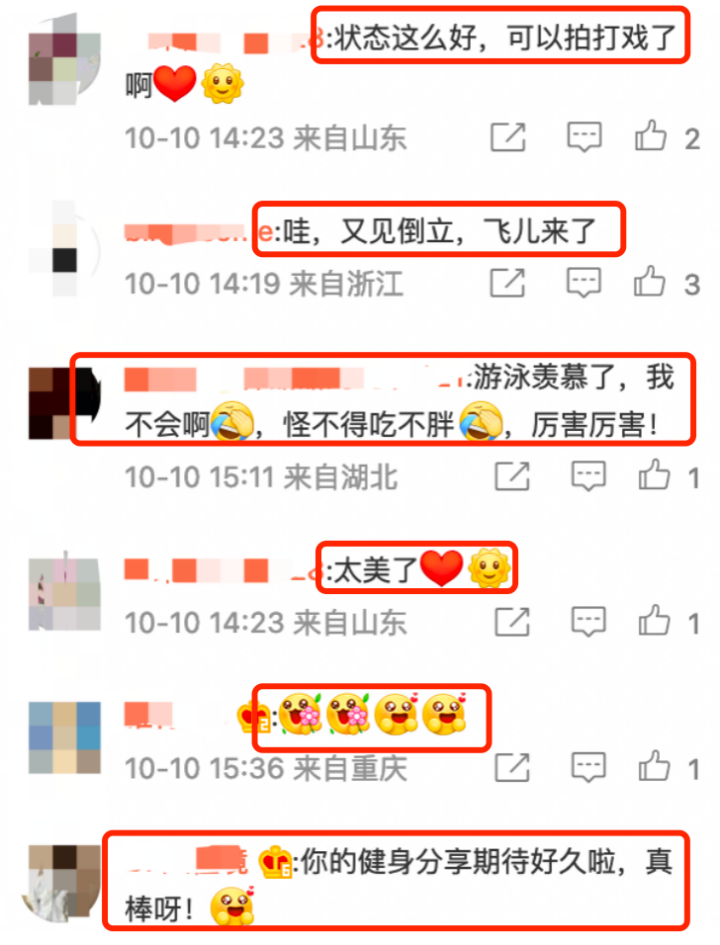Share the 太美了 comment from Shandong
The width and height of the screenshot is (720, 945).
click(x=513, y=622)
